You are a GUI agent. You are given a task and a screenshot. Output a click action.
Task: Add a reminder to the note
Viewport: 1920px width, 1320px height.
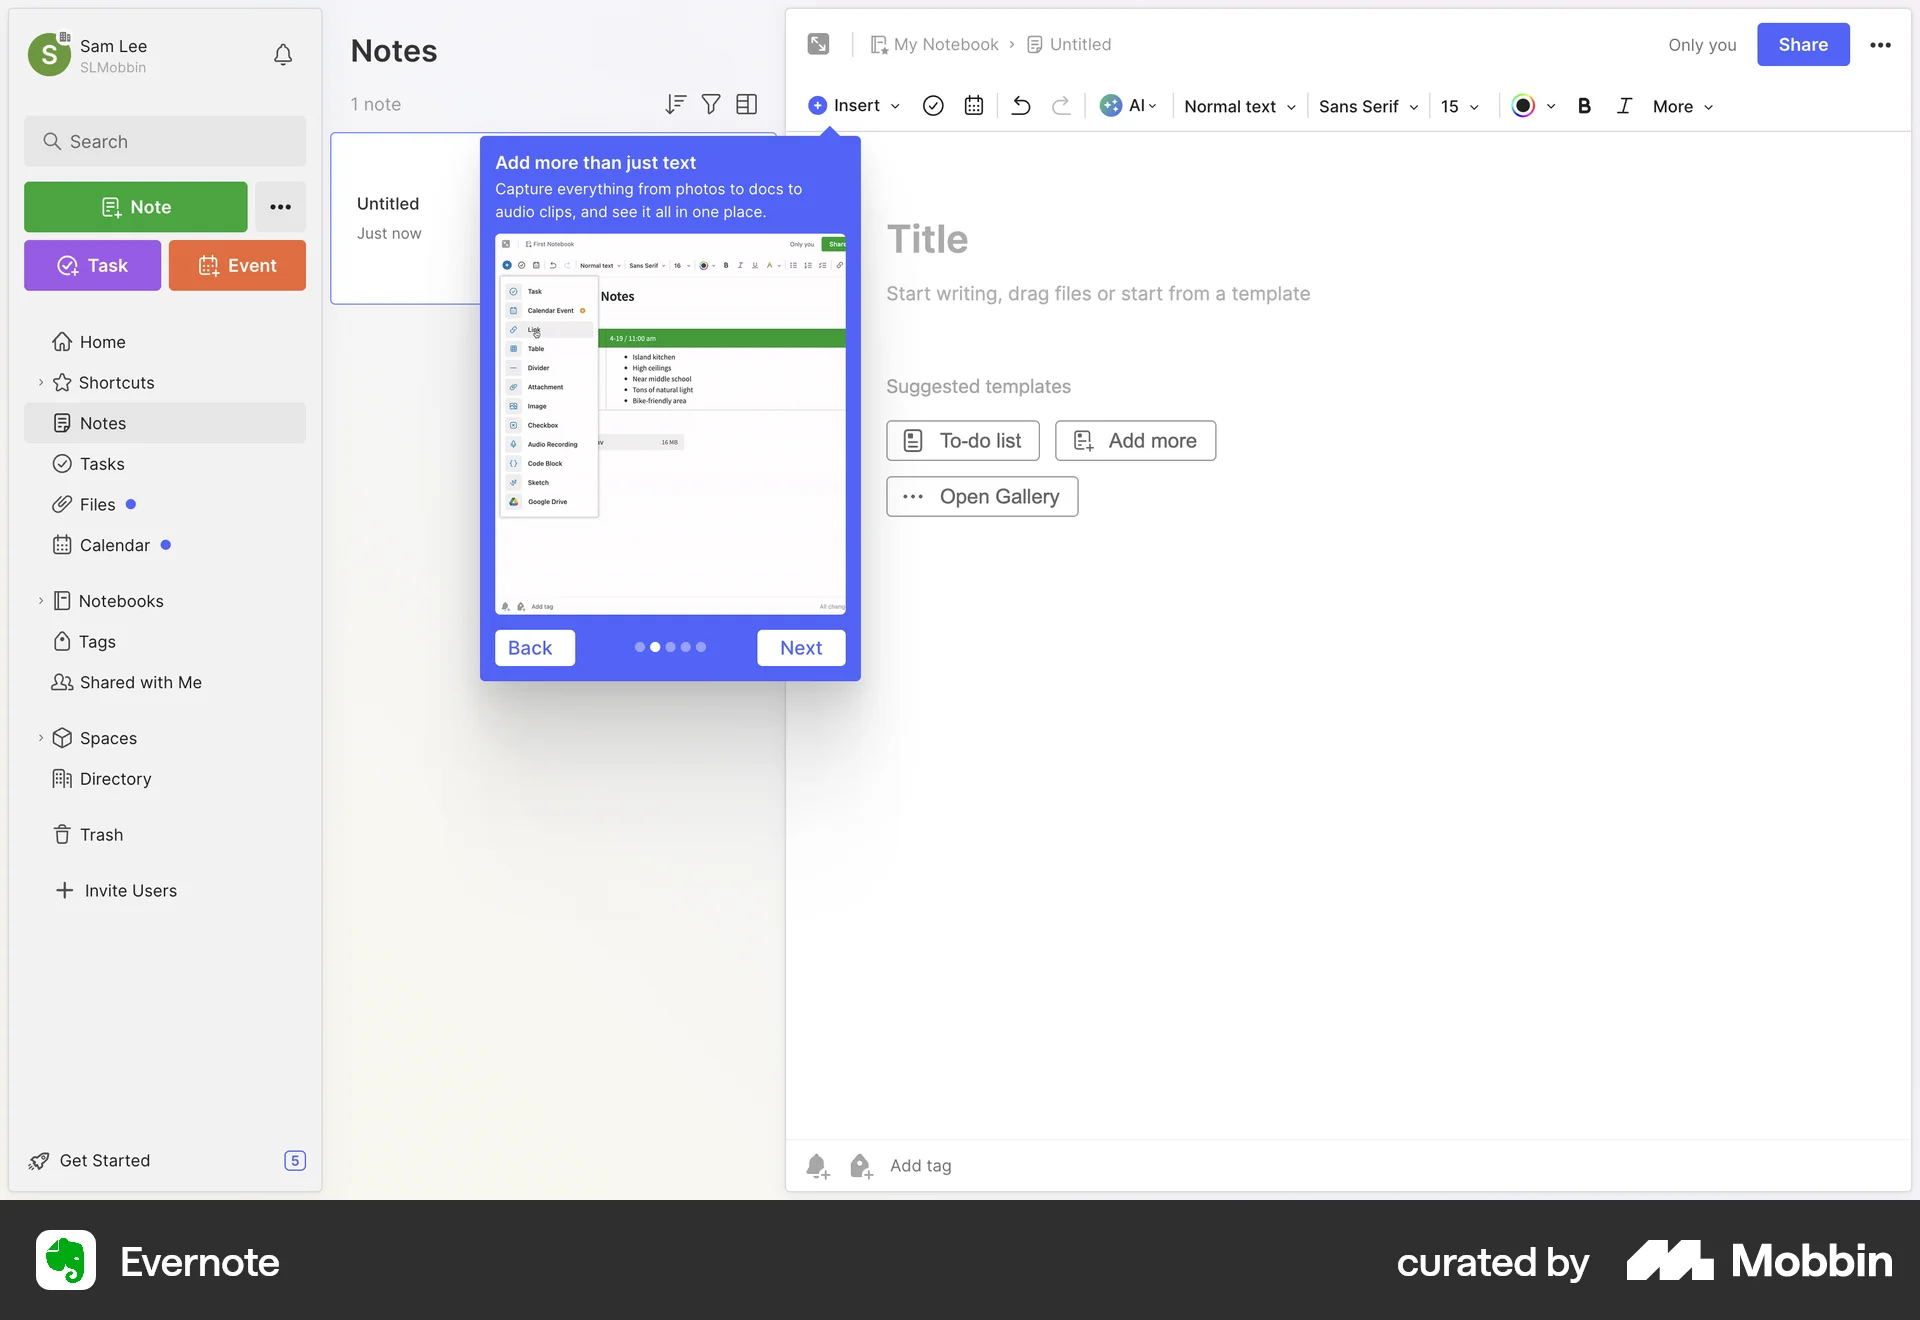[x=817, y=1165]
